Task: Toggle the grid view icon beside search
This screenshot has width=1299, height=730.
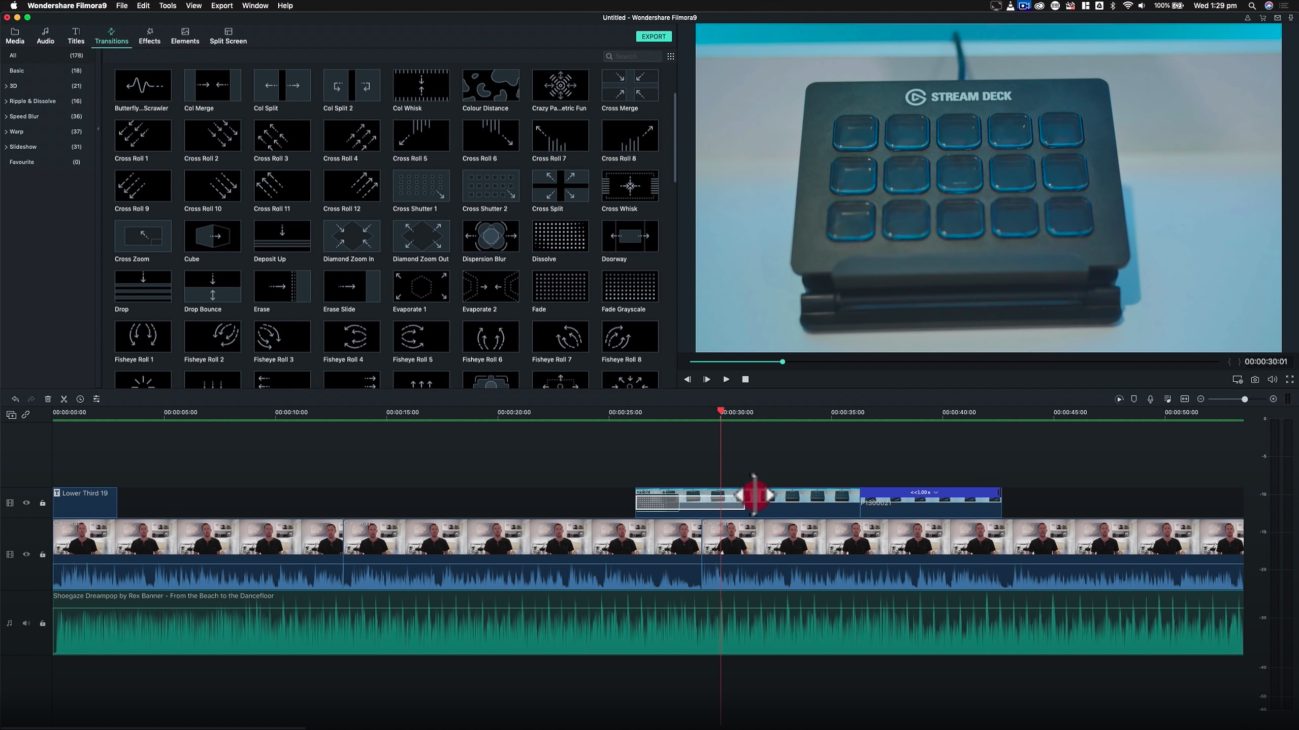Action: [671, 56]
